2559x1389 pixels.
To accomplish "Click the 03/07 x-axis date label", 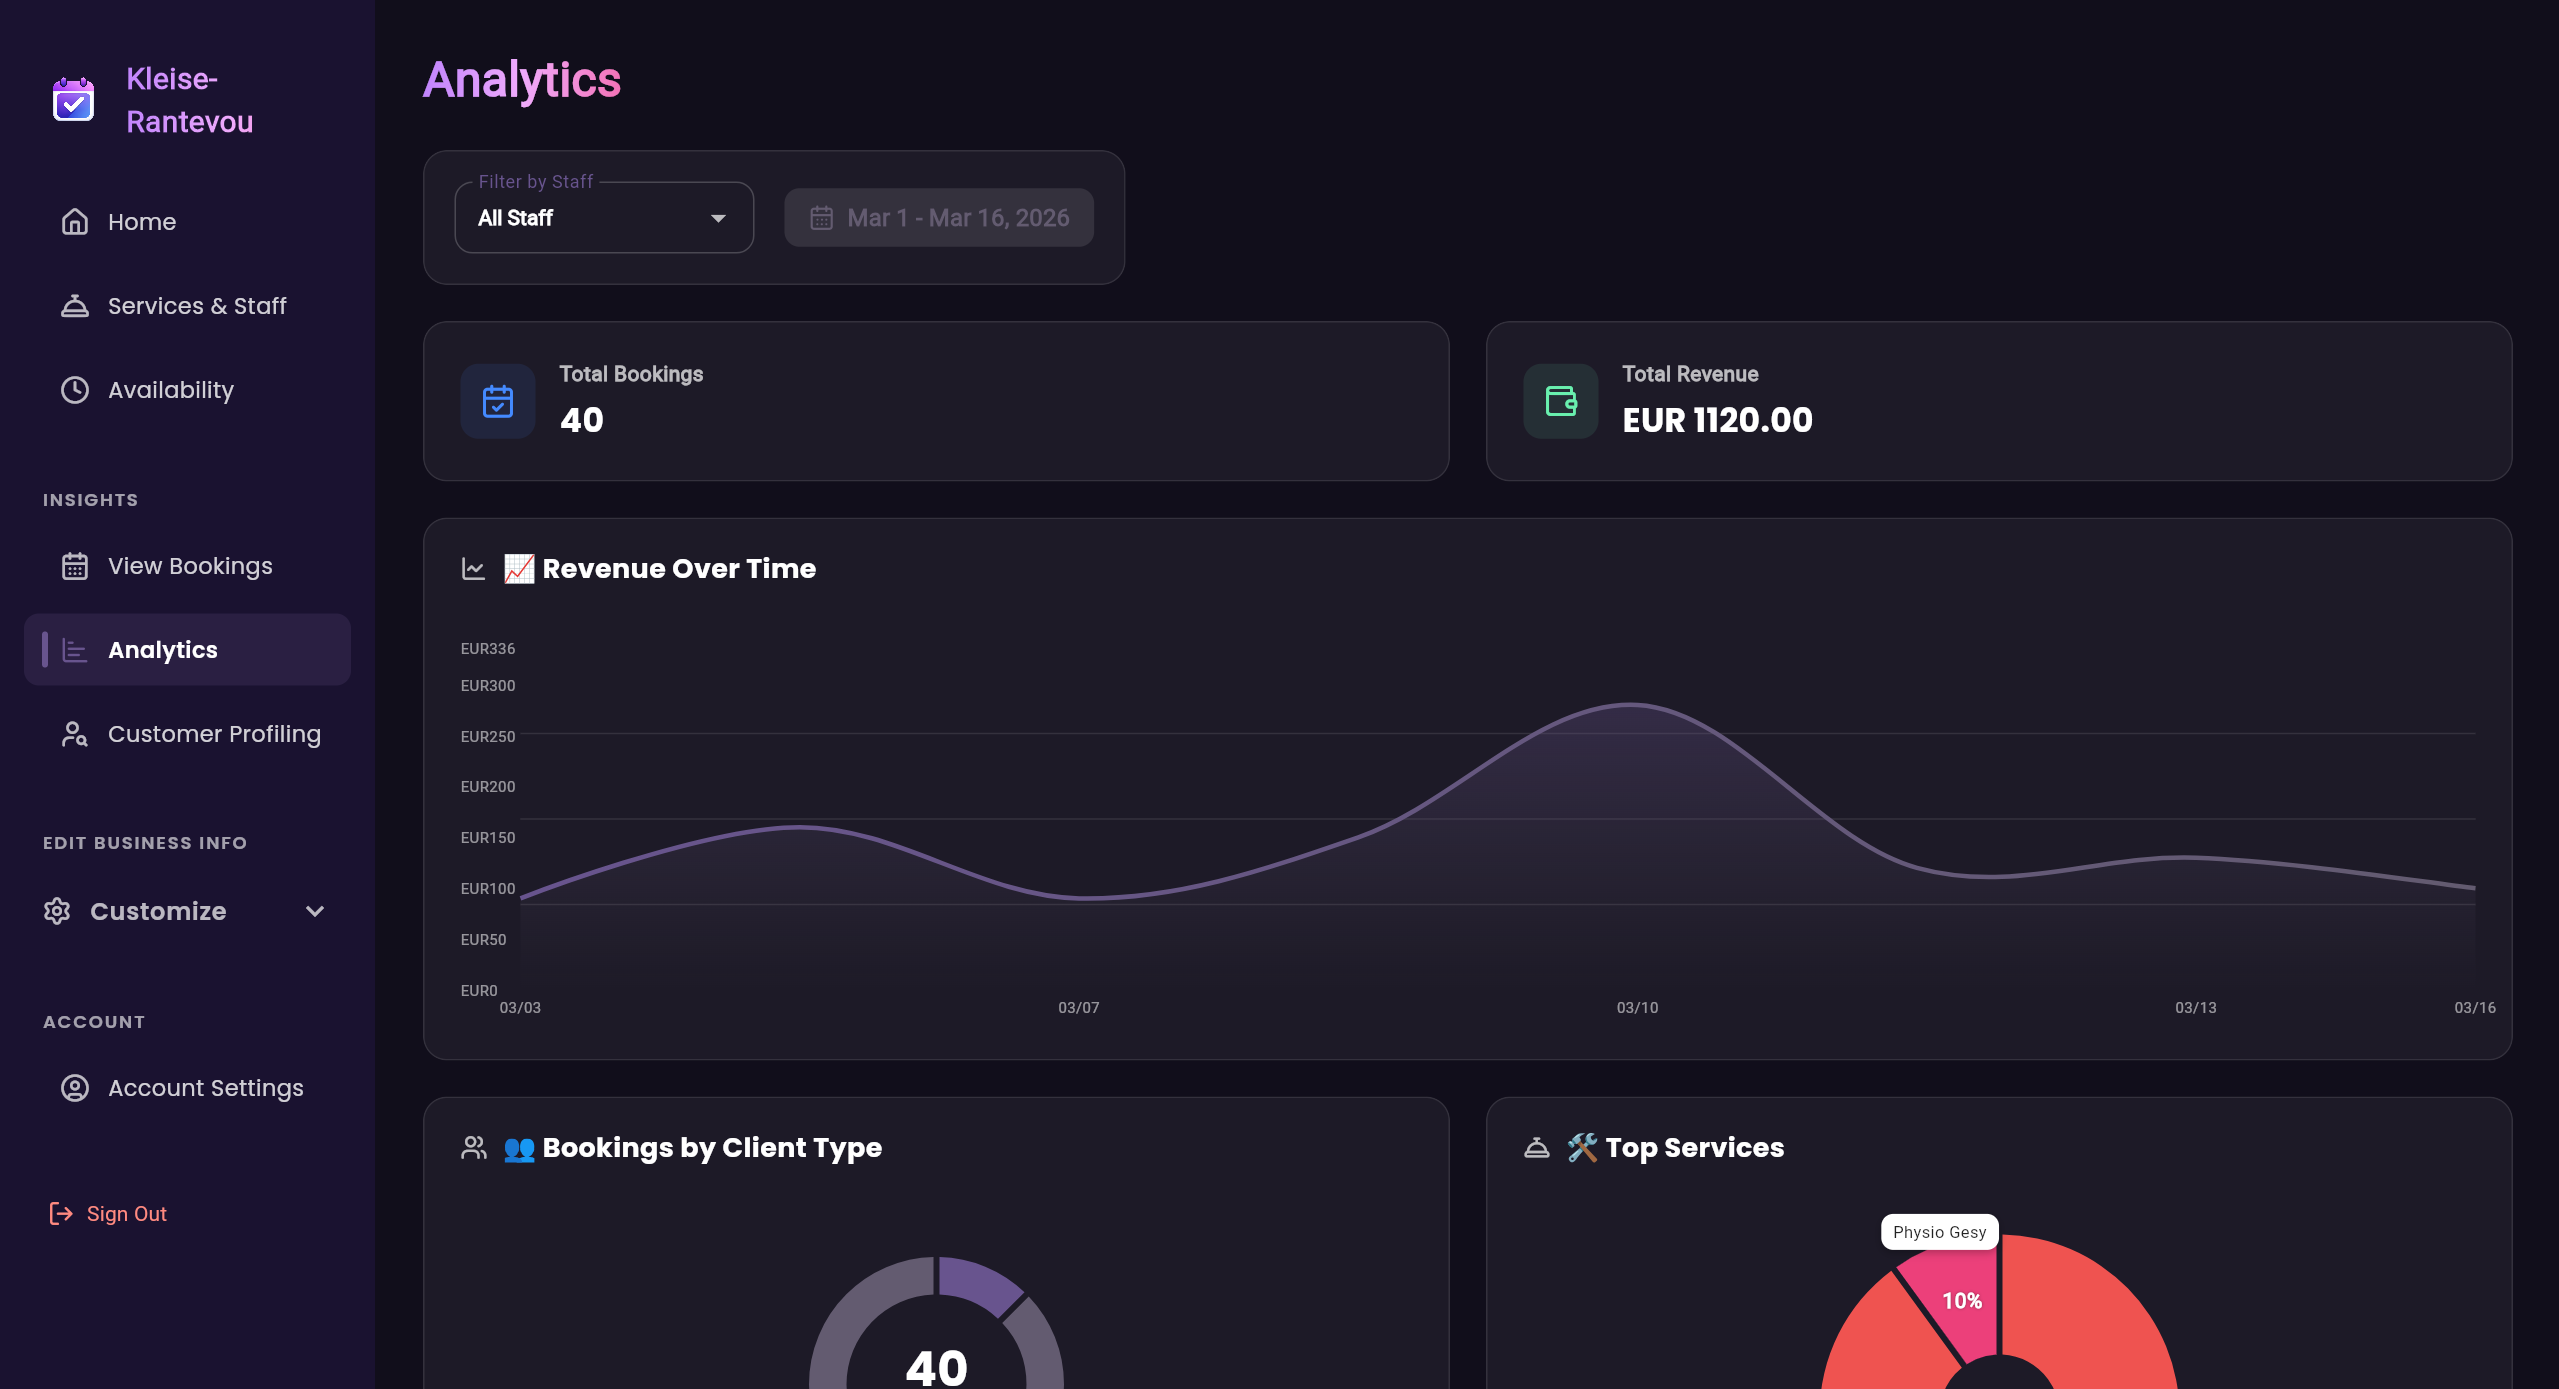I will (1079, 1008).
